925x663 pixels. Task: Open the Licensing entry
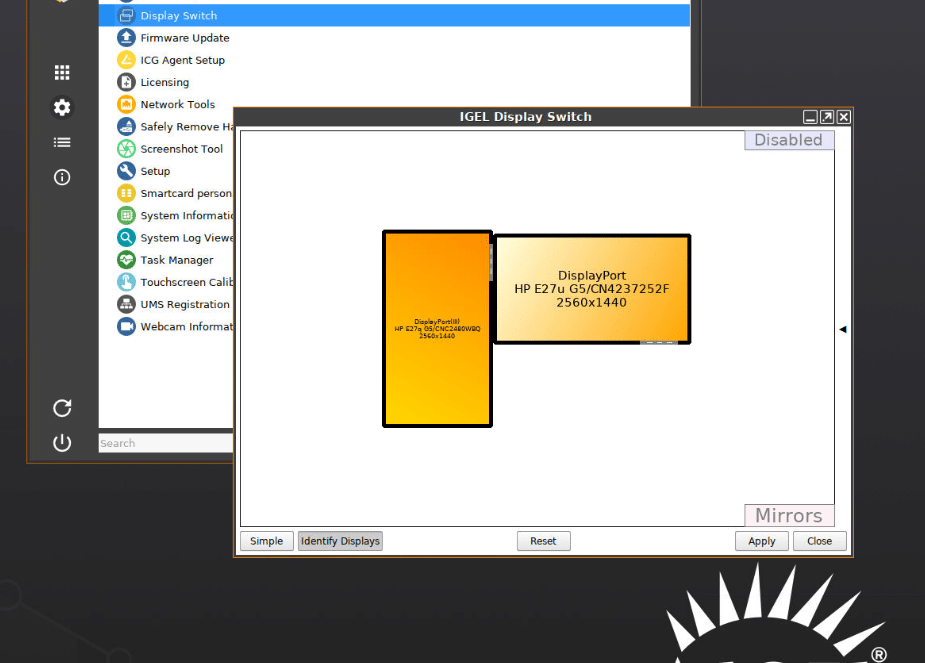coord(165,82)
